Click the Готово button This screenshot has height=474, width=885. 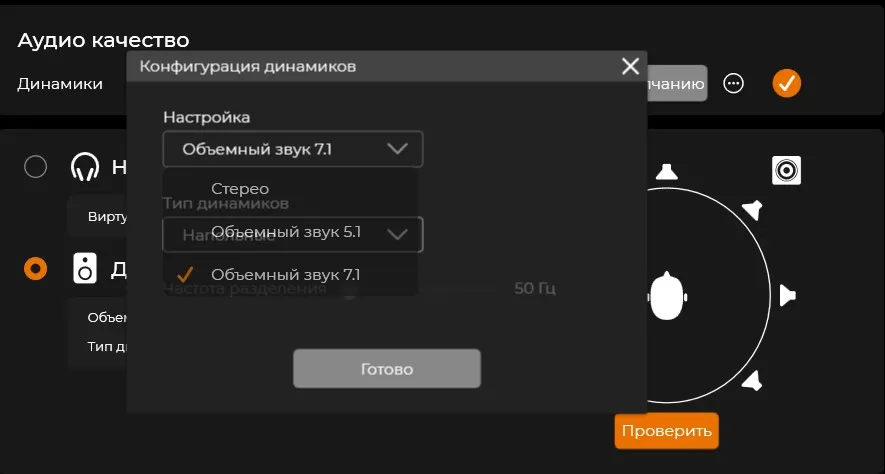click(387, 369)
